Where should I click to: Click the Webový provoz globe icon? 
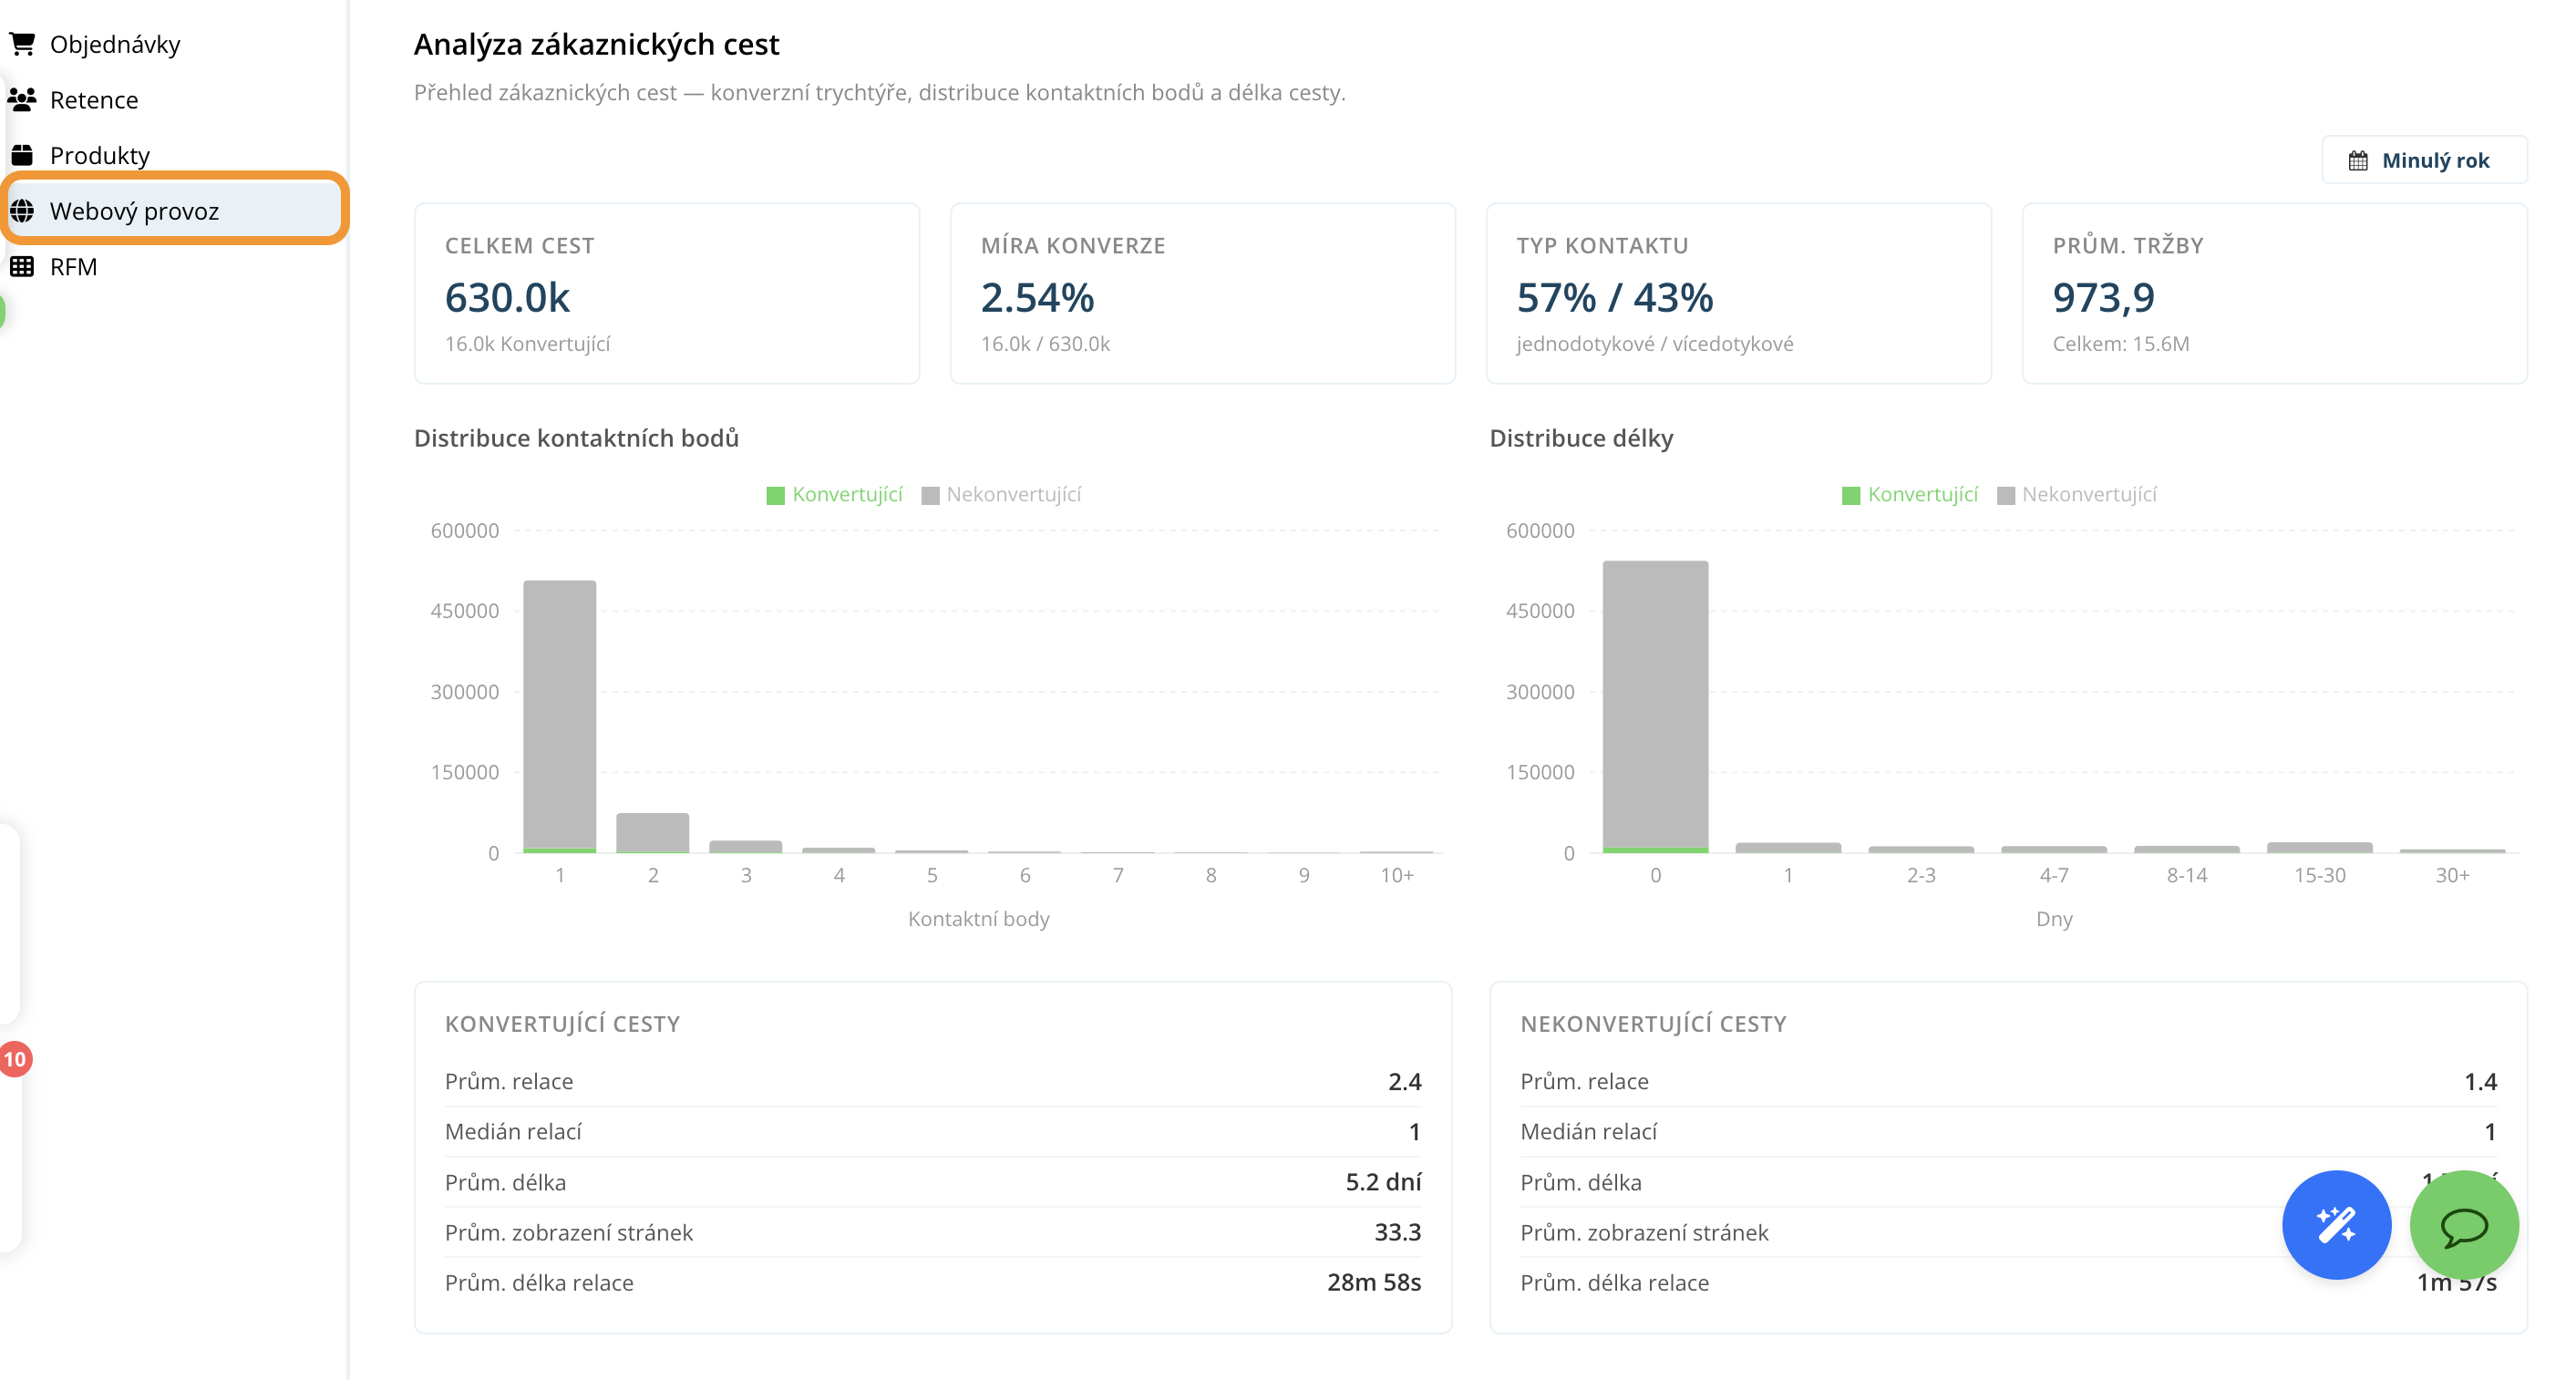point(22,211)
